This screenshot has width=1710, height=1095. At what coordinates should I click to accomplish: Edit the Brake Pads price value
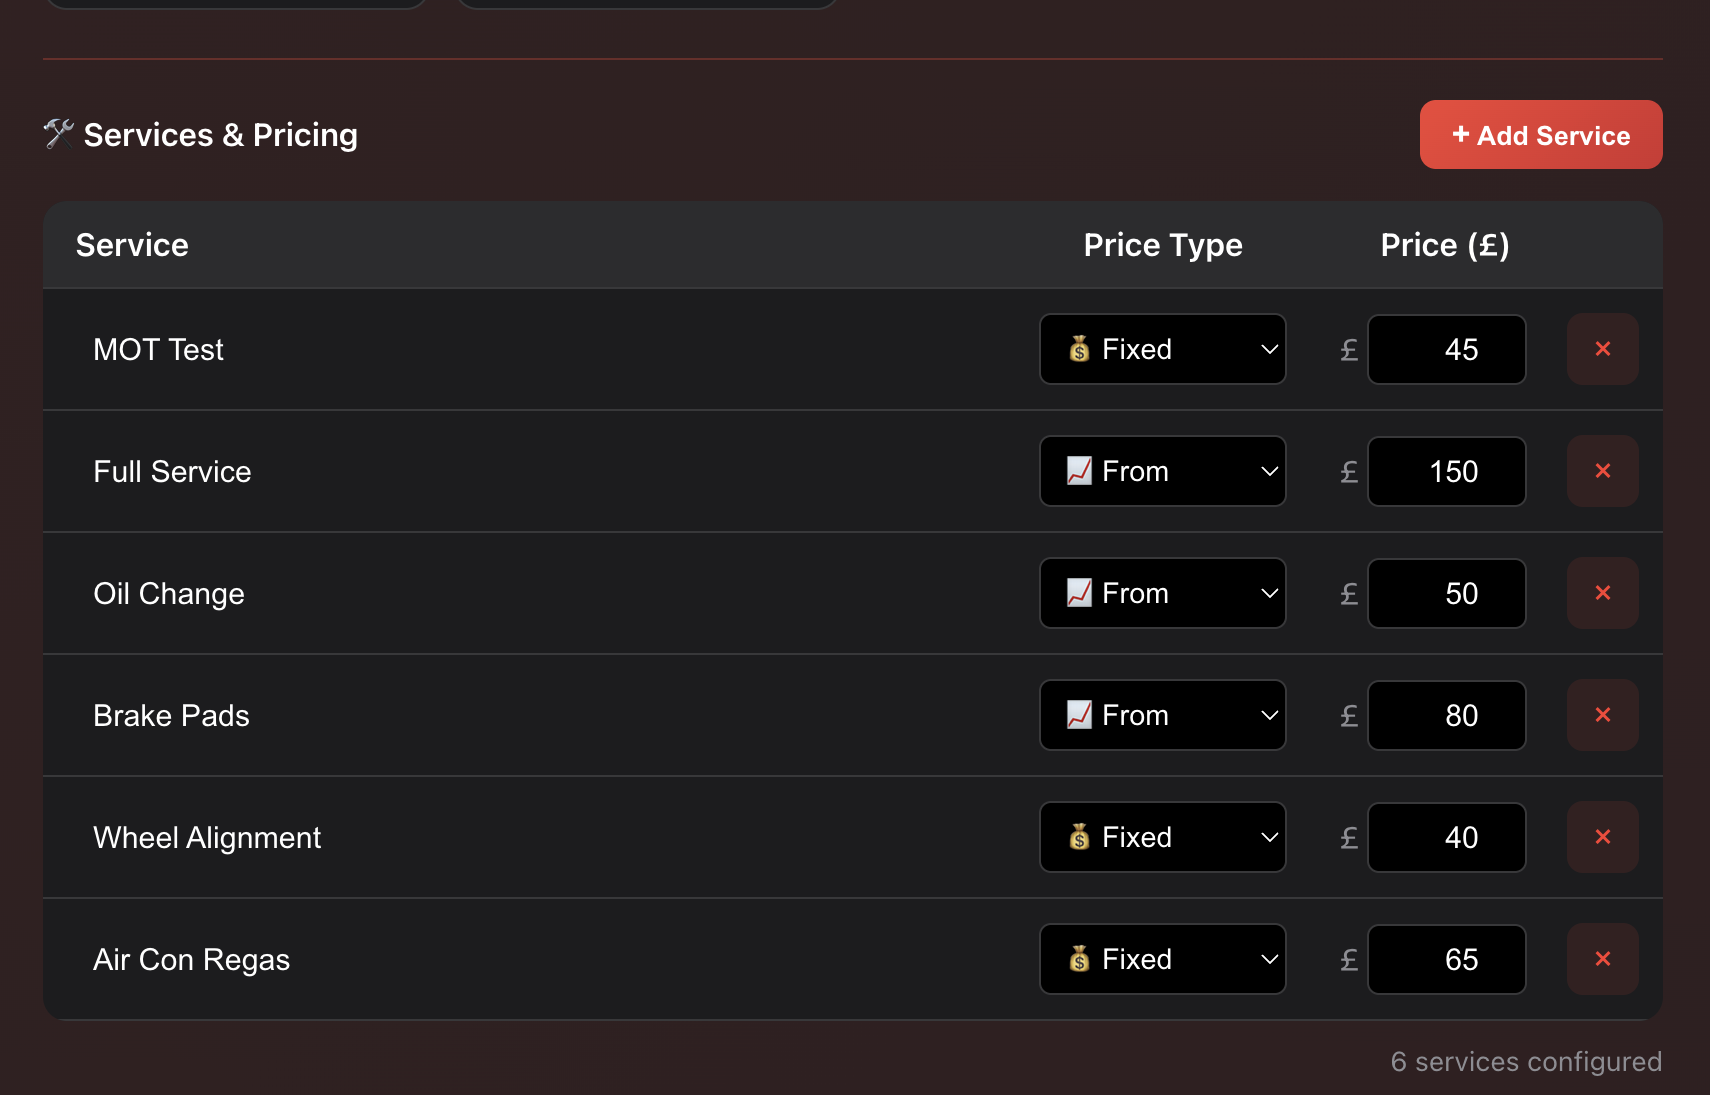click(x=1446, y=715)
